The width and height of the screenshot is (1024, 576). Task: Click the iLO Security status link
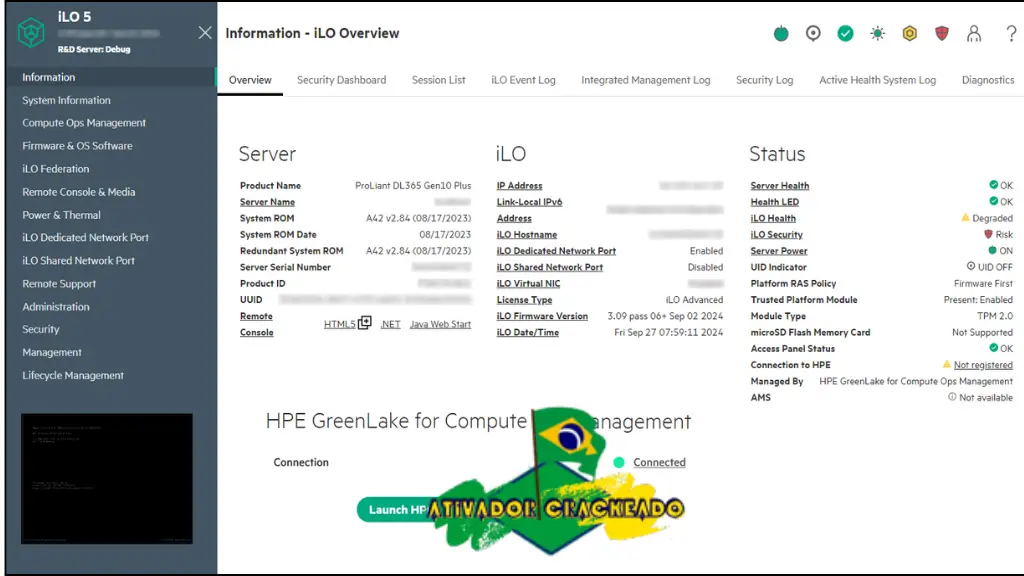pos(776,234)
